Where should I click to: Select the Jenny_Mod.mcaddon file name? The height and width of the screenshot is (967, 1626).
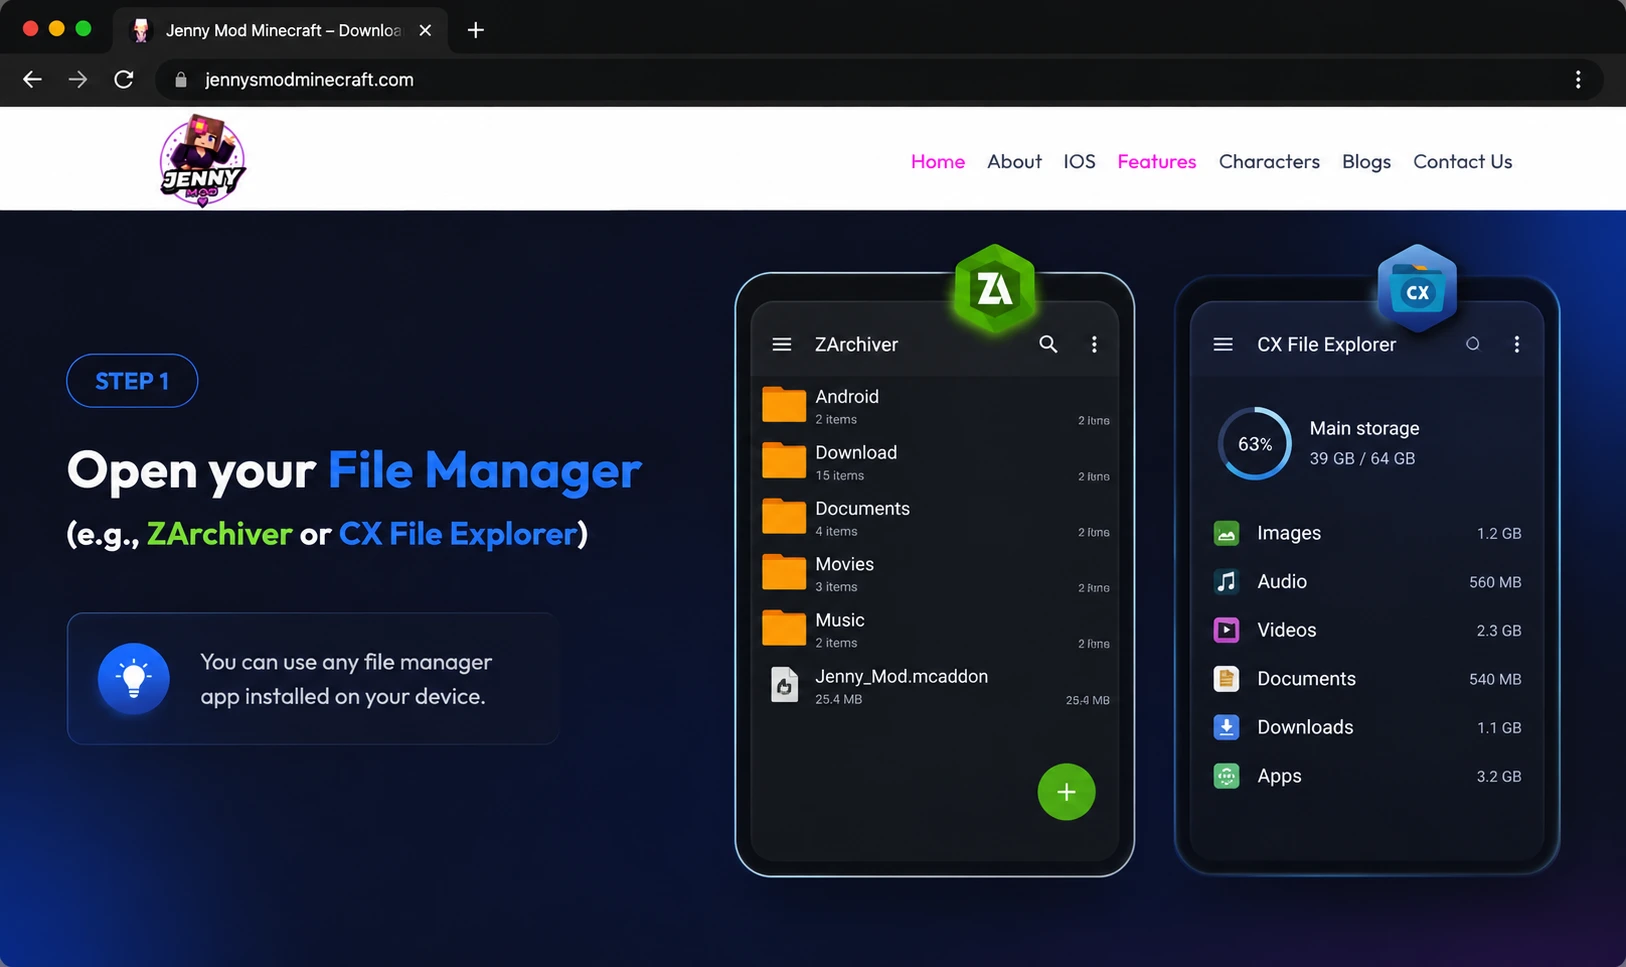pyautogui.click(x=901, y=676)
